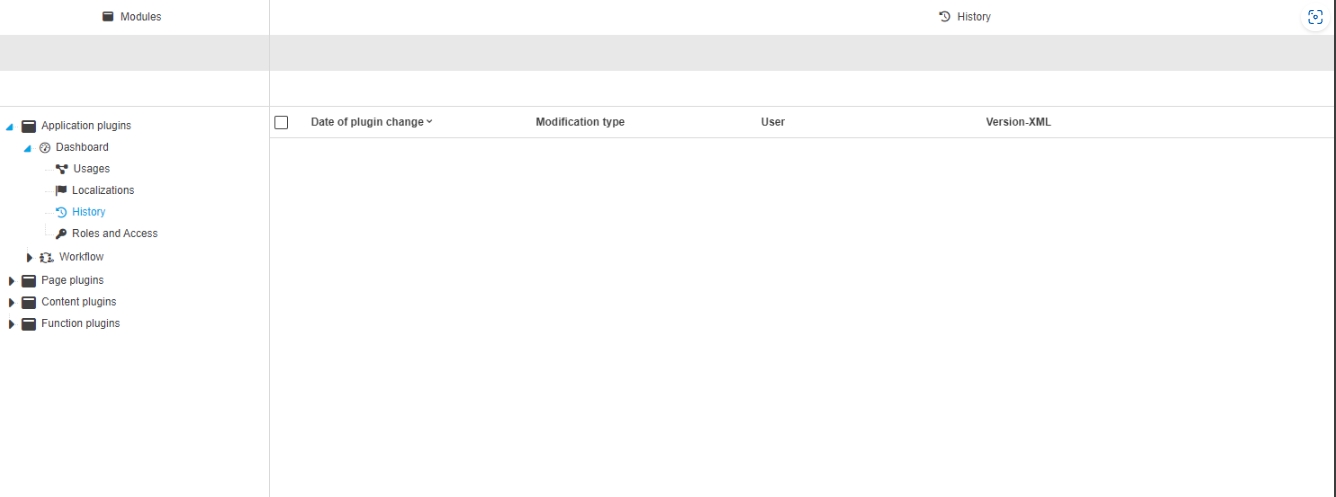Open Usages under Dashboard

click(x=91, y=169)
